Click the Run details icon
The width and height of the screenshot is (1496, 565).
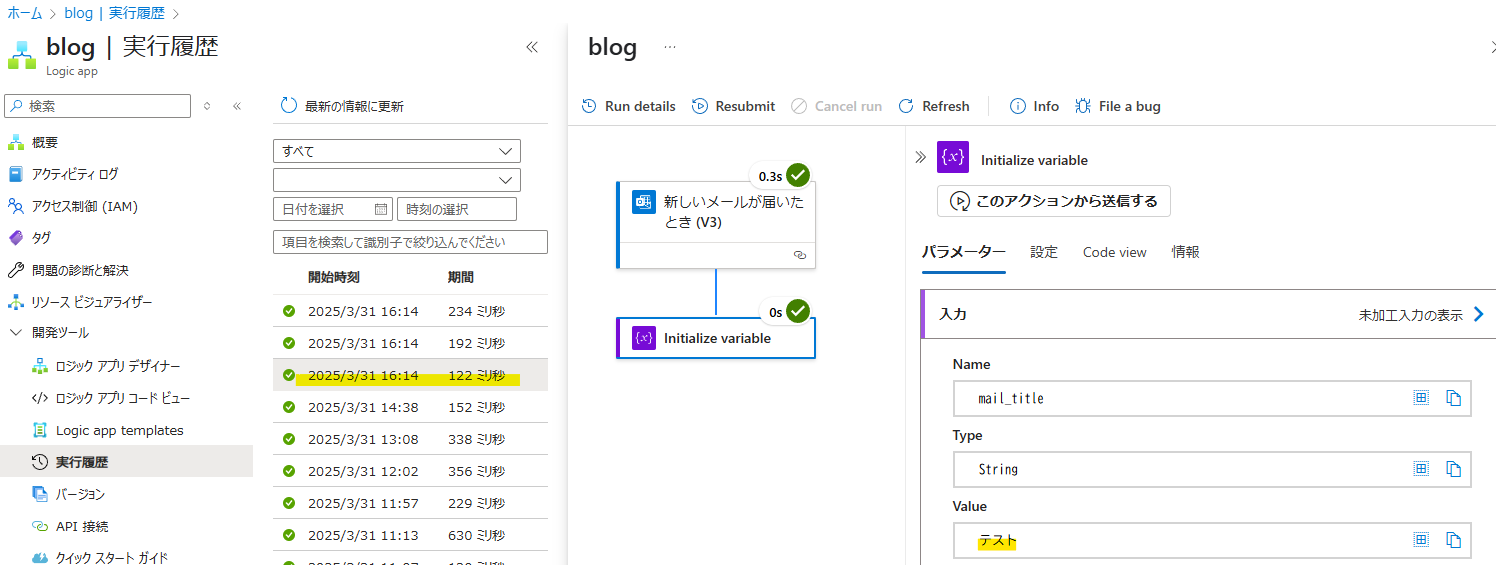590,106
